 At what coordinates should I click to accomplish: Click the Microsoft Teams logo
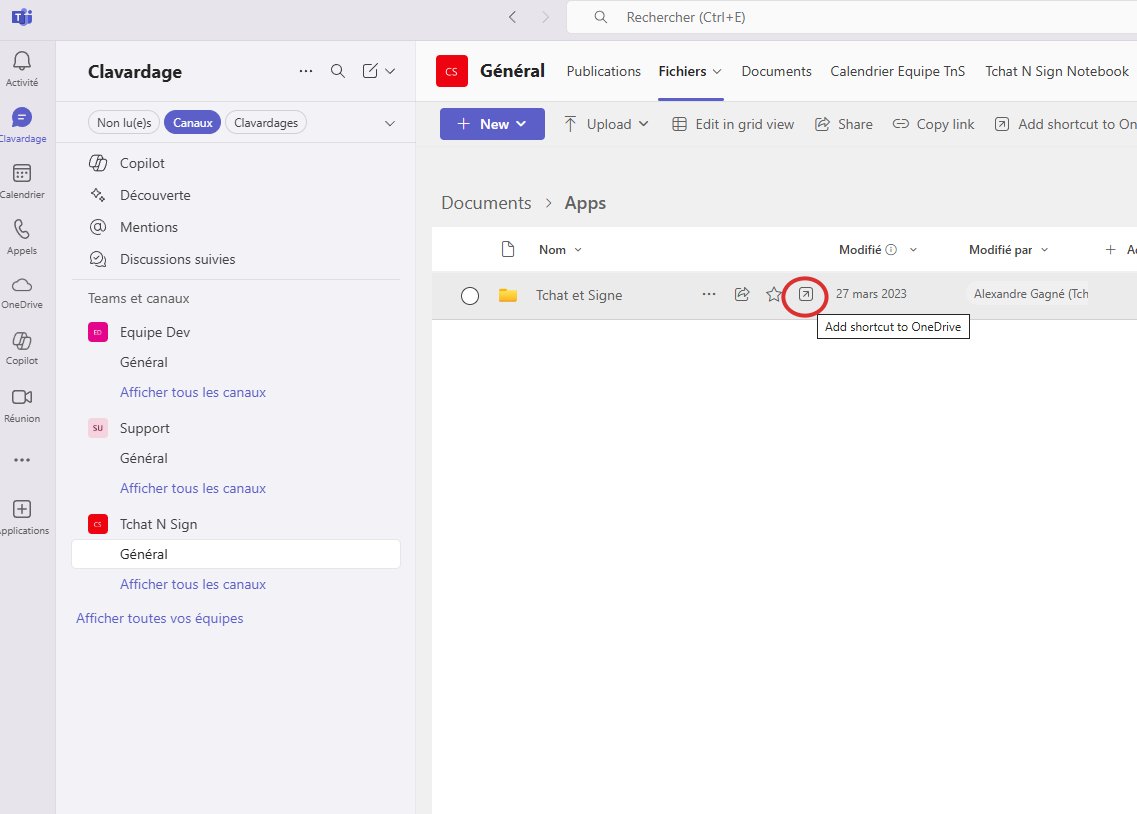22,17
